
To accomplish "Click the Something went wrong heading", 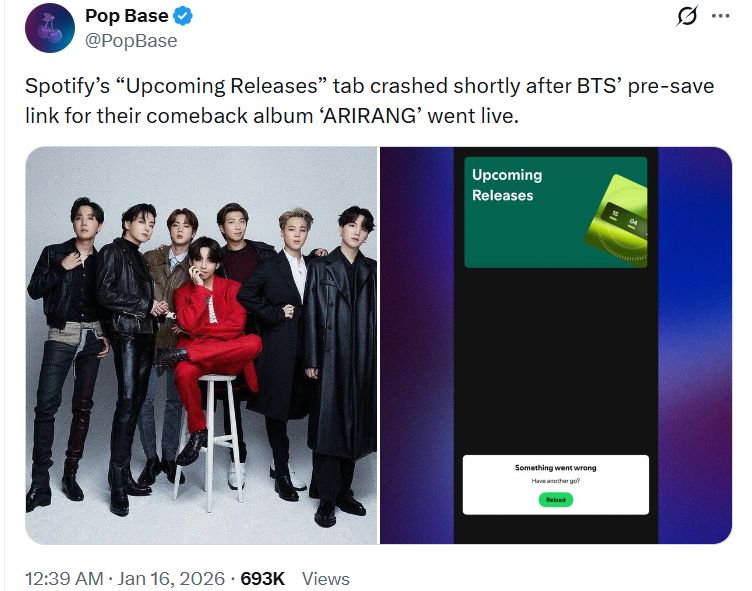I will click(x=555, y=468).
